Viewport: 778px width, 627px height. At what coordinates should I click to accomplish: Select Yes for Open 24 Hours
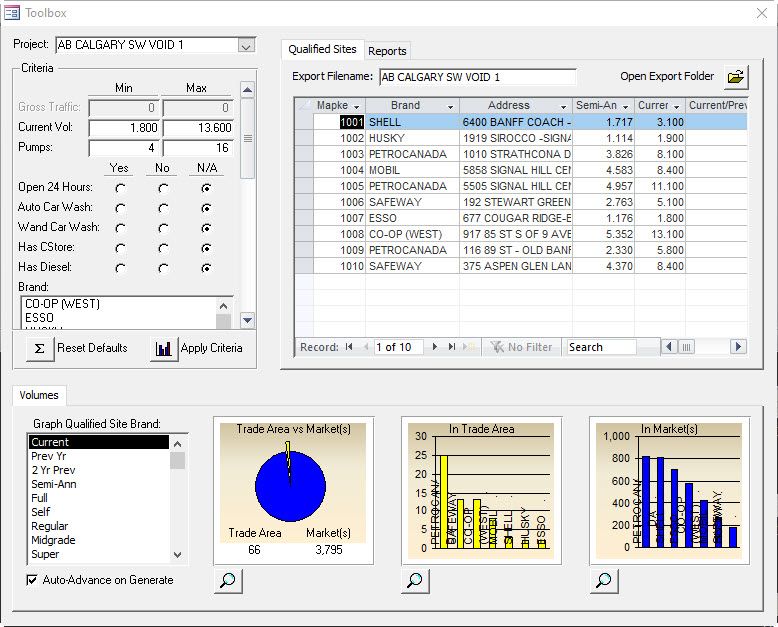point(120,188)
